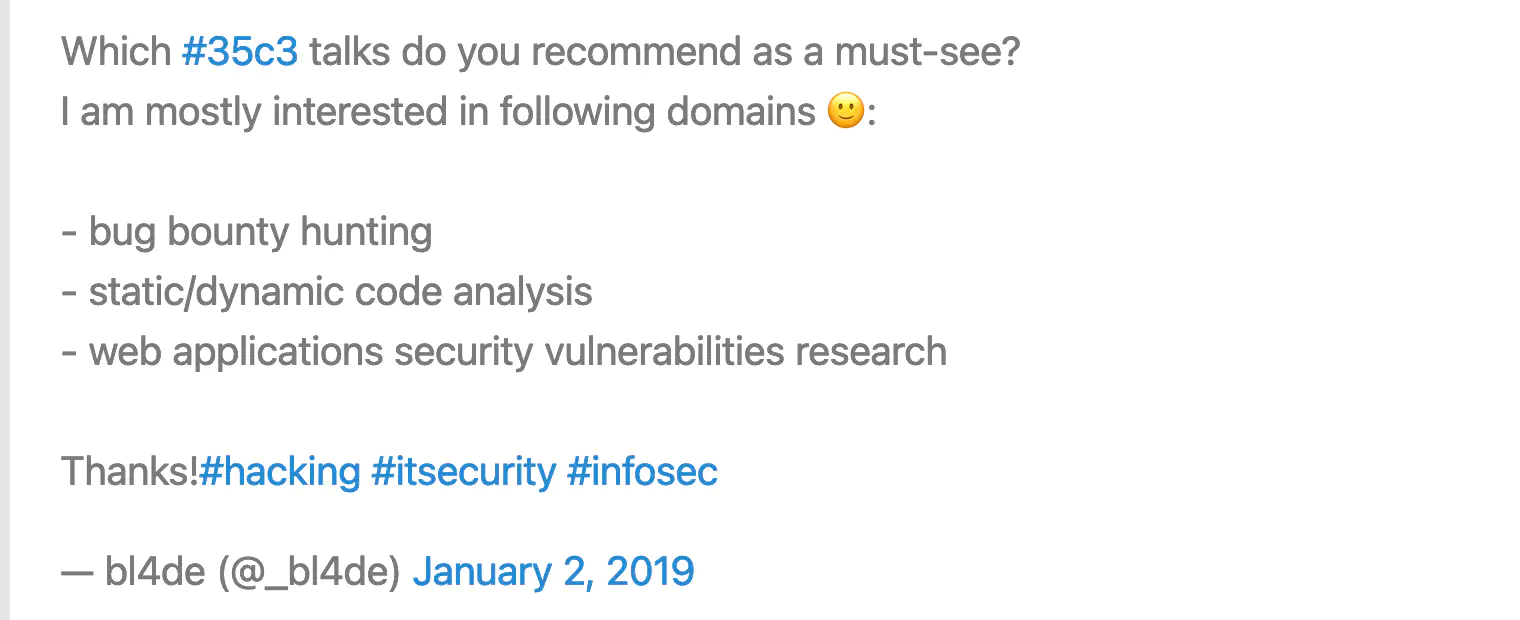Open the #35c3 hashtag link

(240, 52)
